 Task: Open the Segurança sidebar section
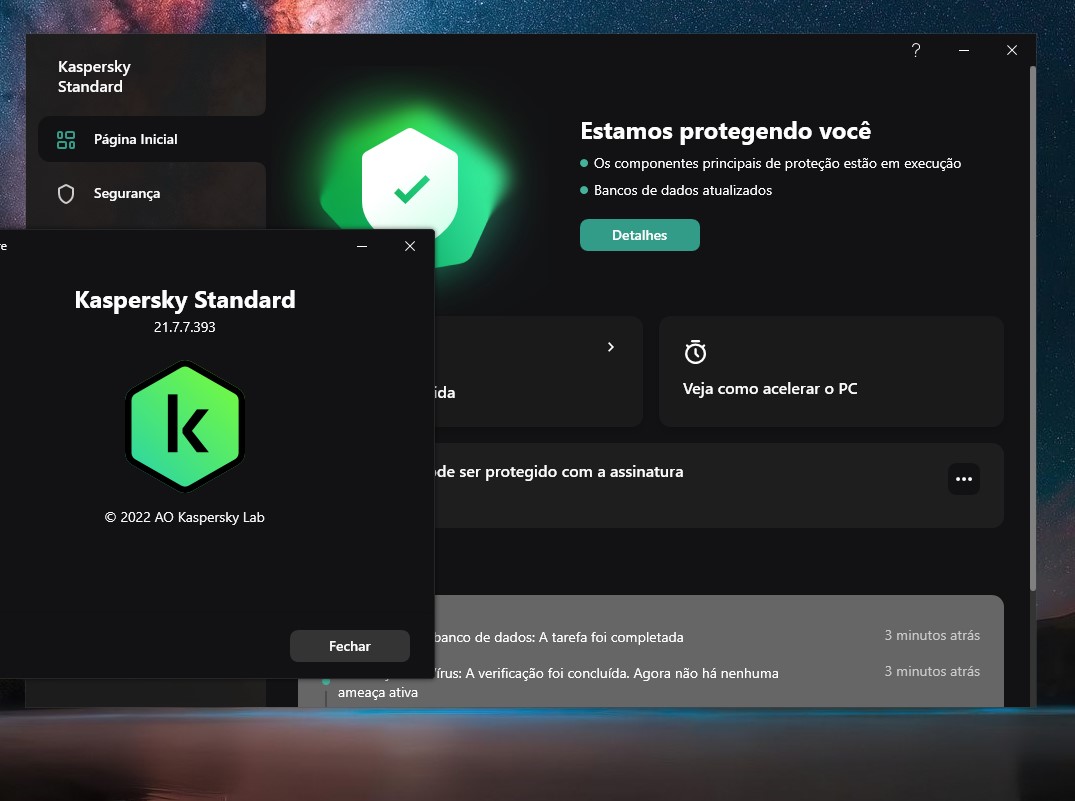[x=152, y=193]
